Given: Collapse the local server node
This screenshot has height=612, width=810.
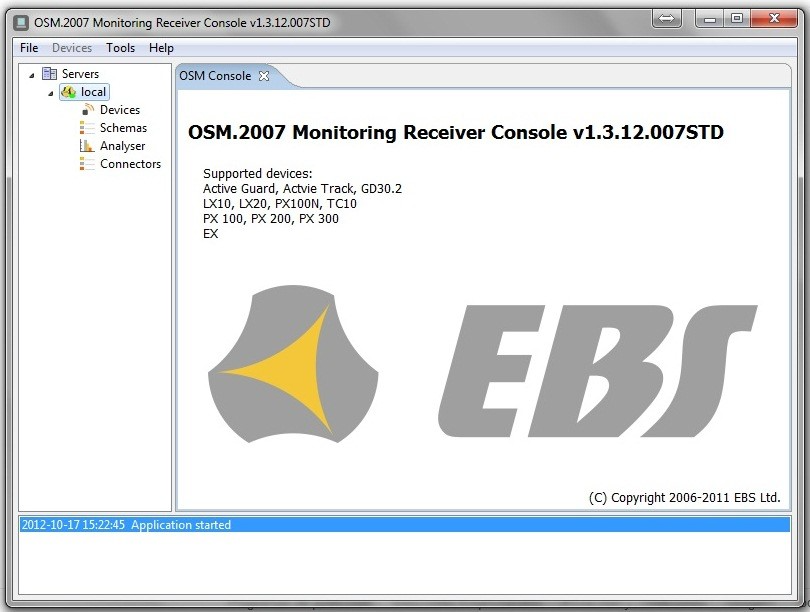Looking at the screenshot, I should [51, 93].
